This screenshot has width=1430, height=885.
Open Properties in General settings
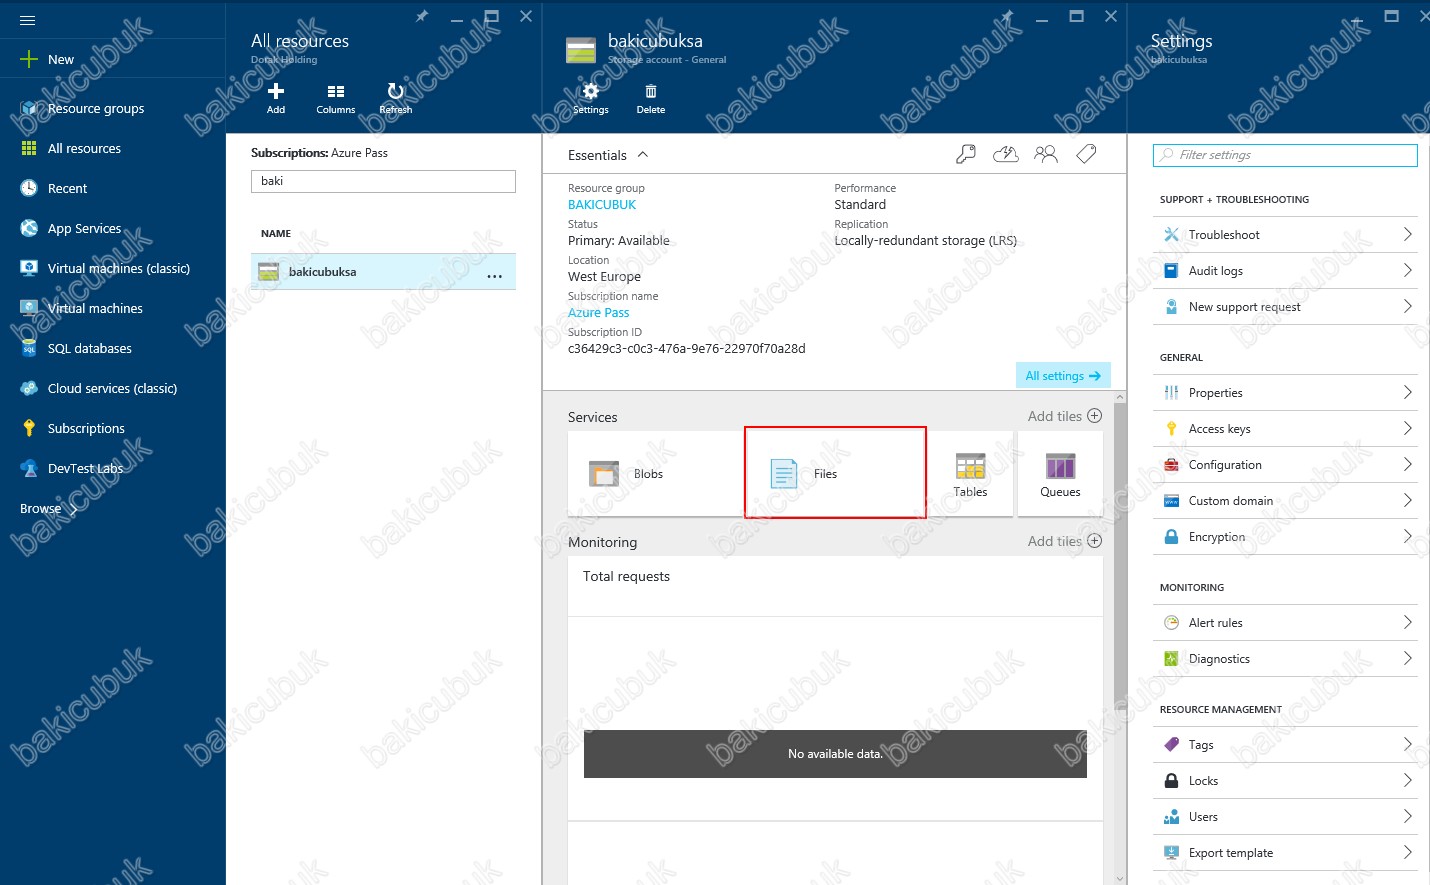coord(1285,393)
